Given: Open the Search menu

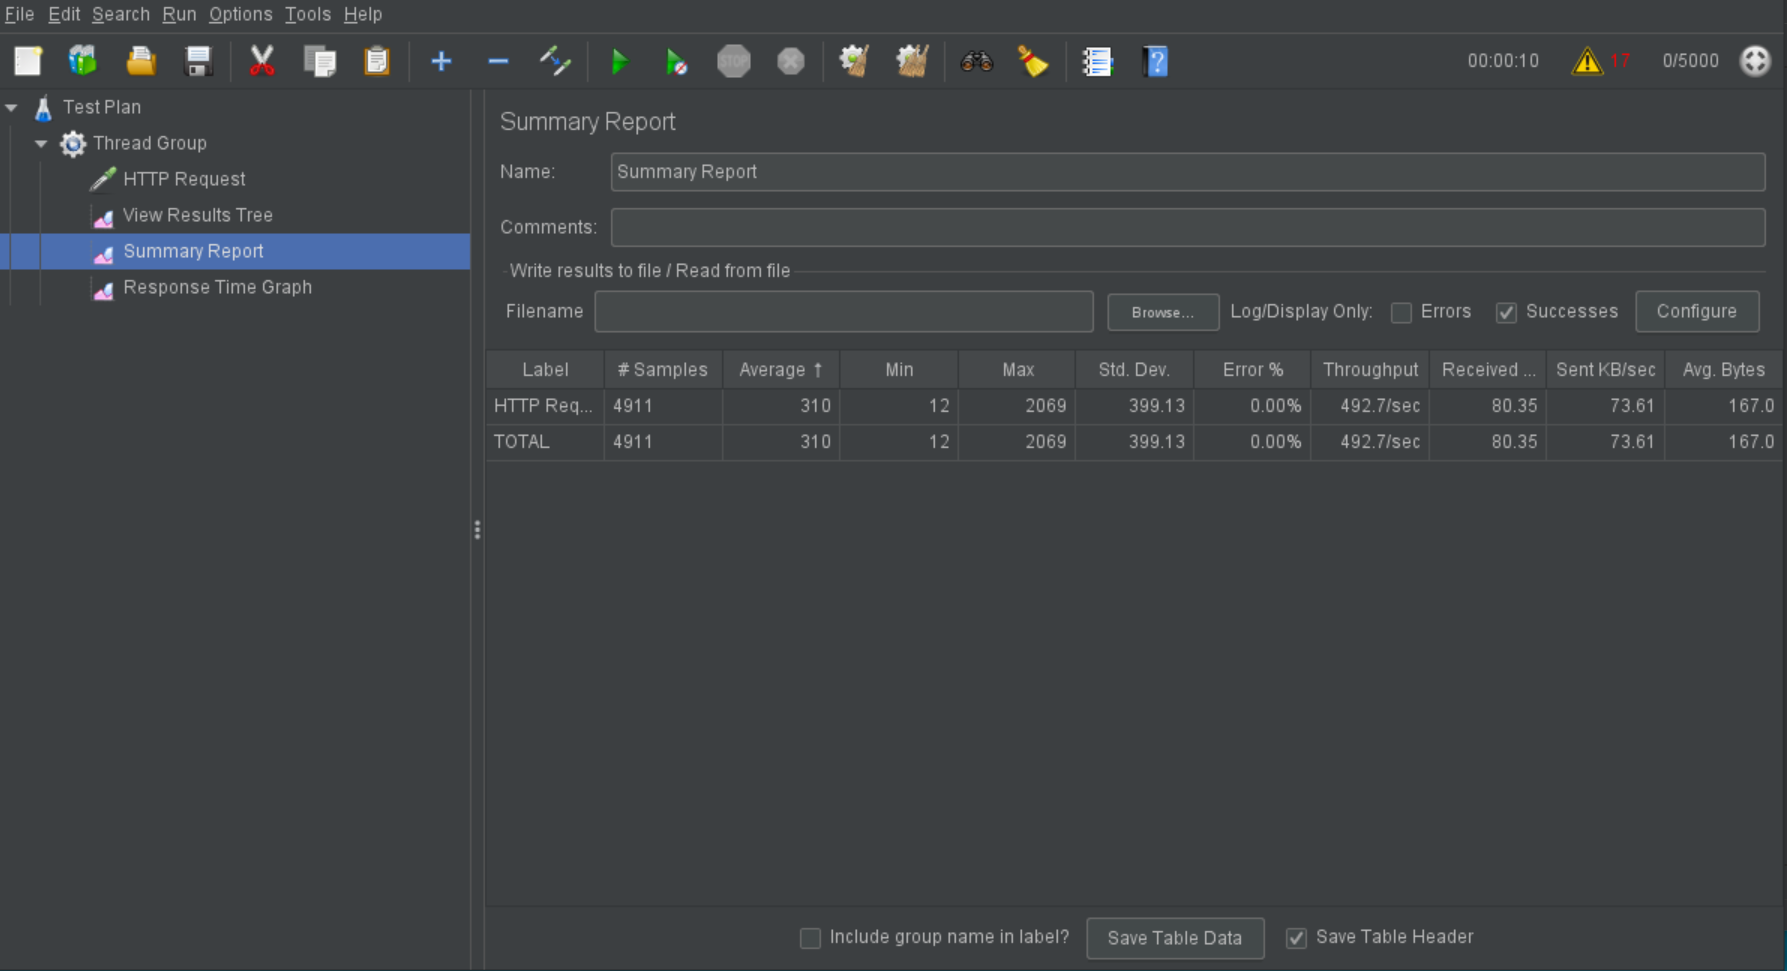Looking at the screenshot, I should click(x=121, y=14).
